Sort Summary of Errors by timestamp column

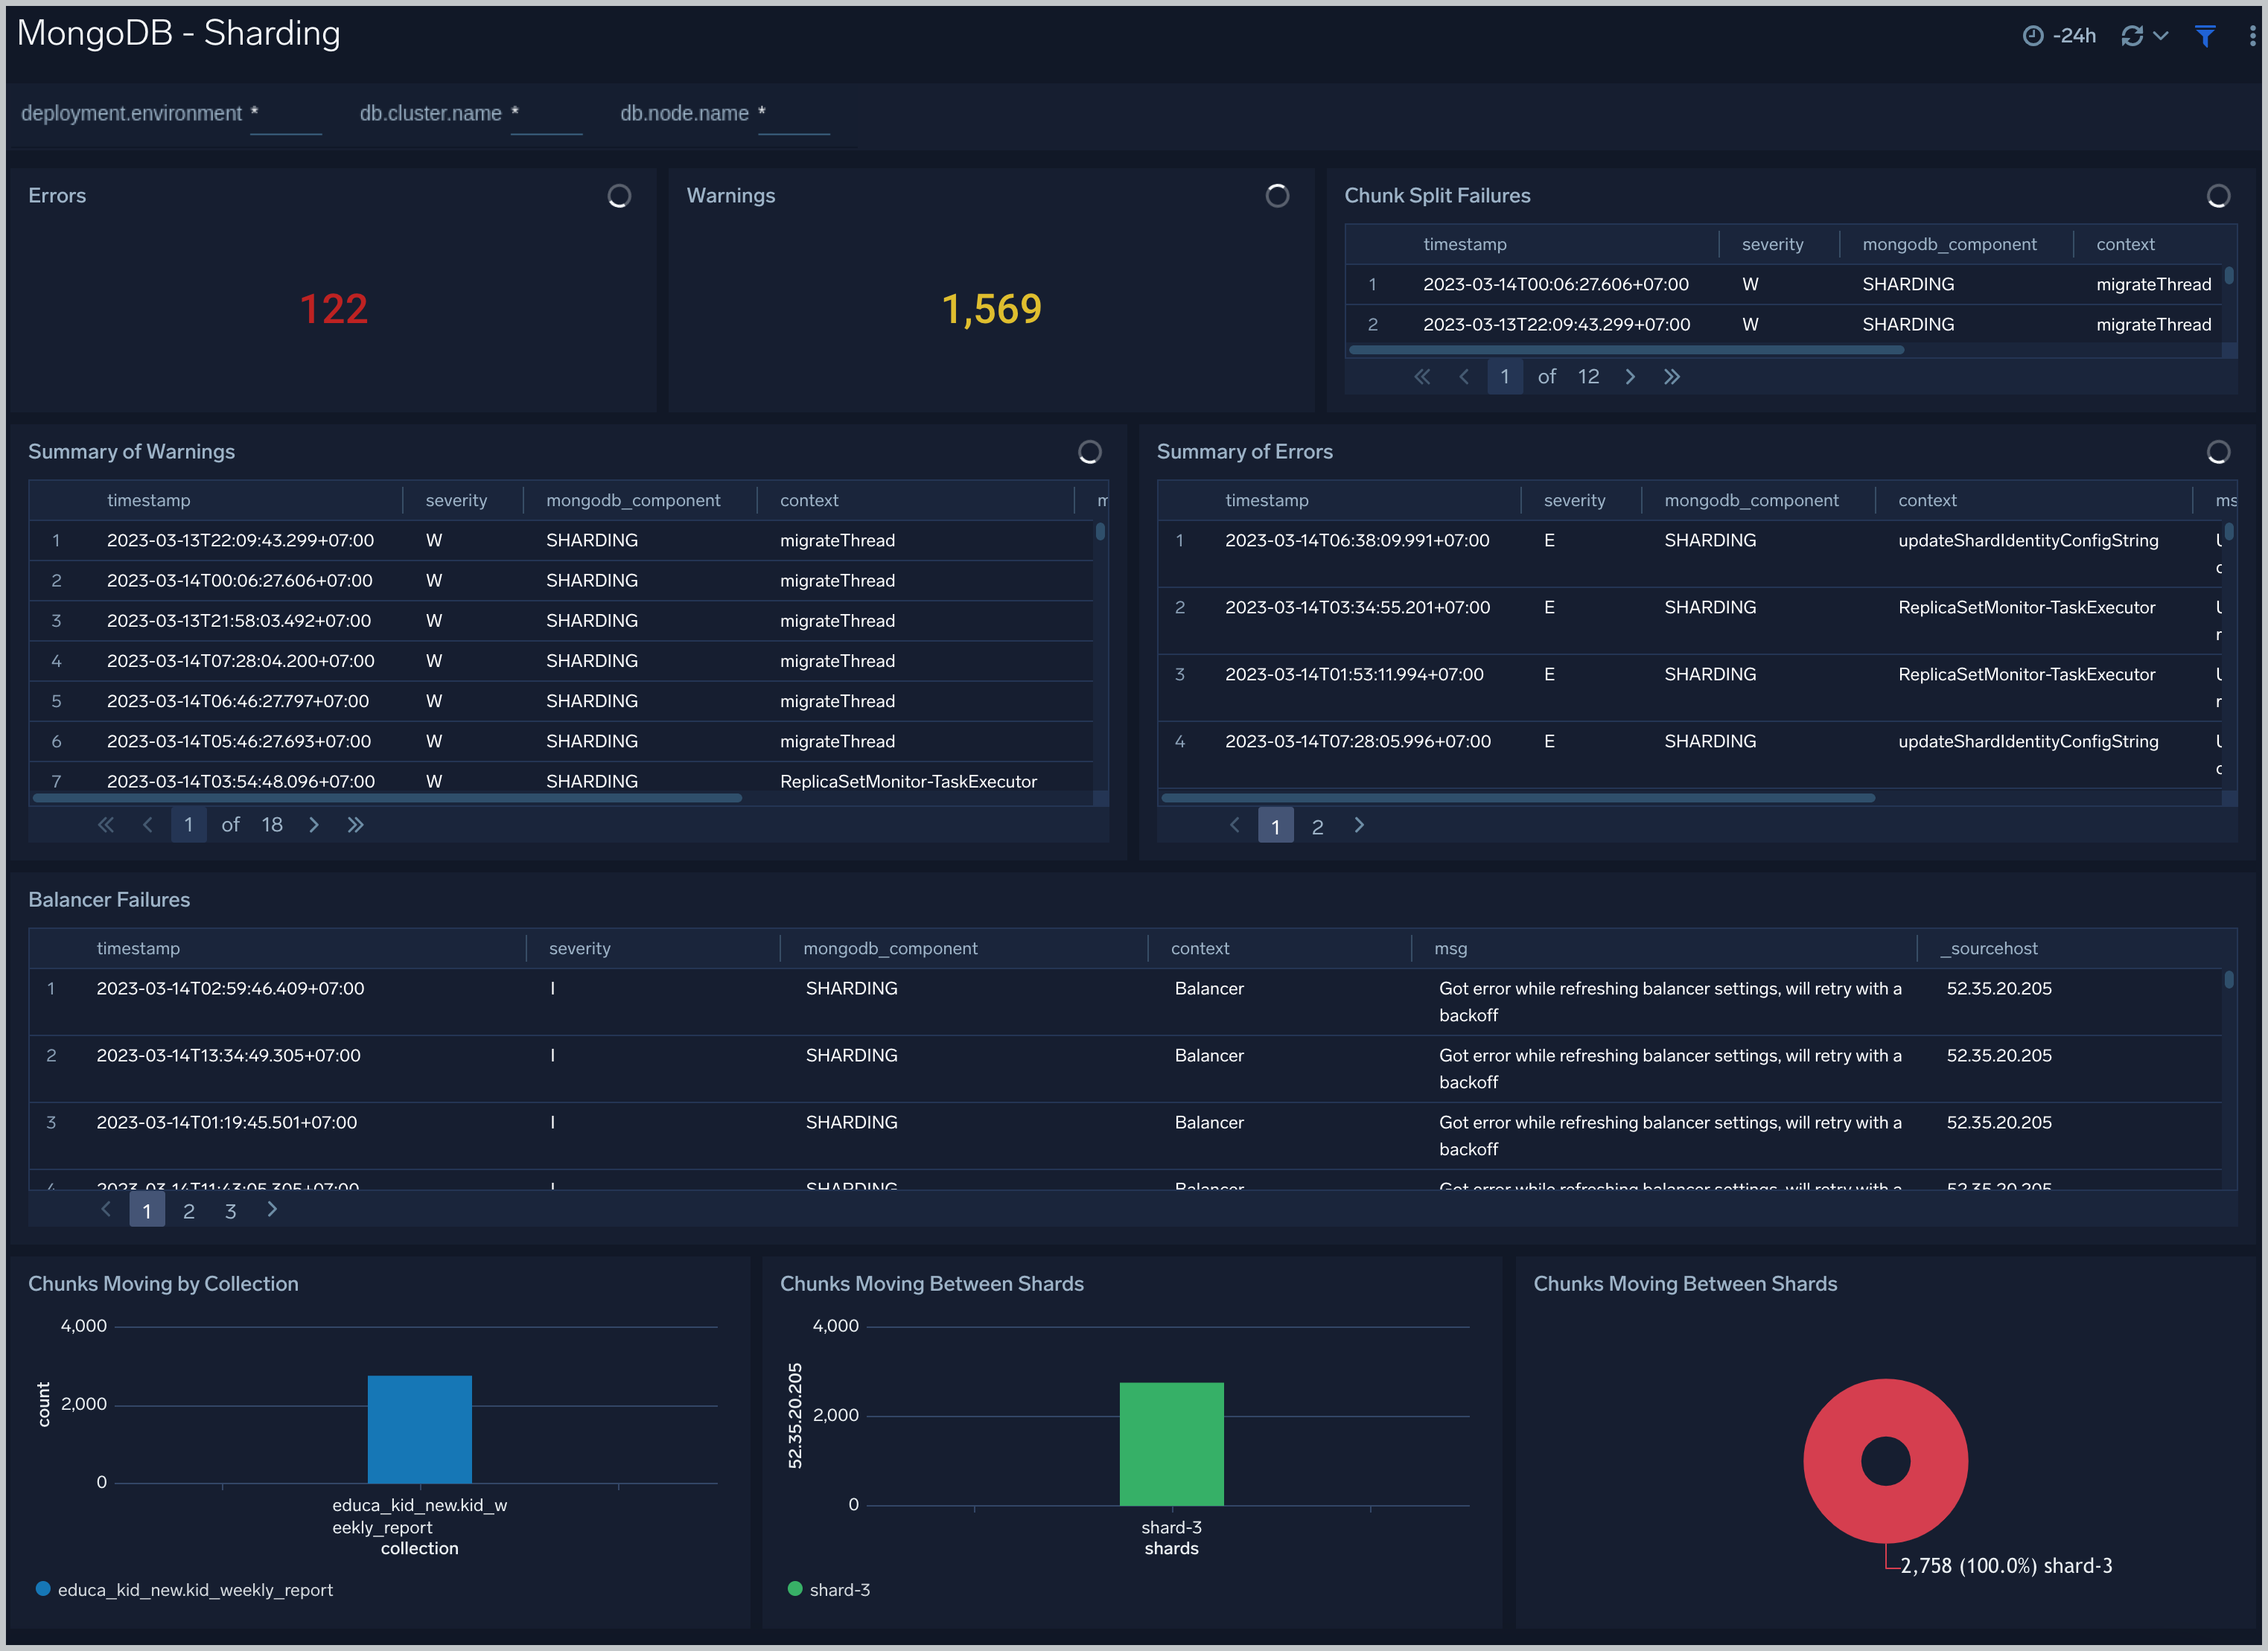(1267, 501)
